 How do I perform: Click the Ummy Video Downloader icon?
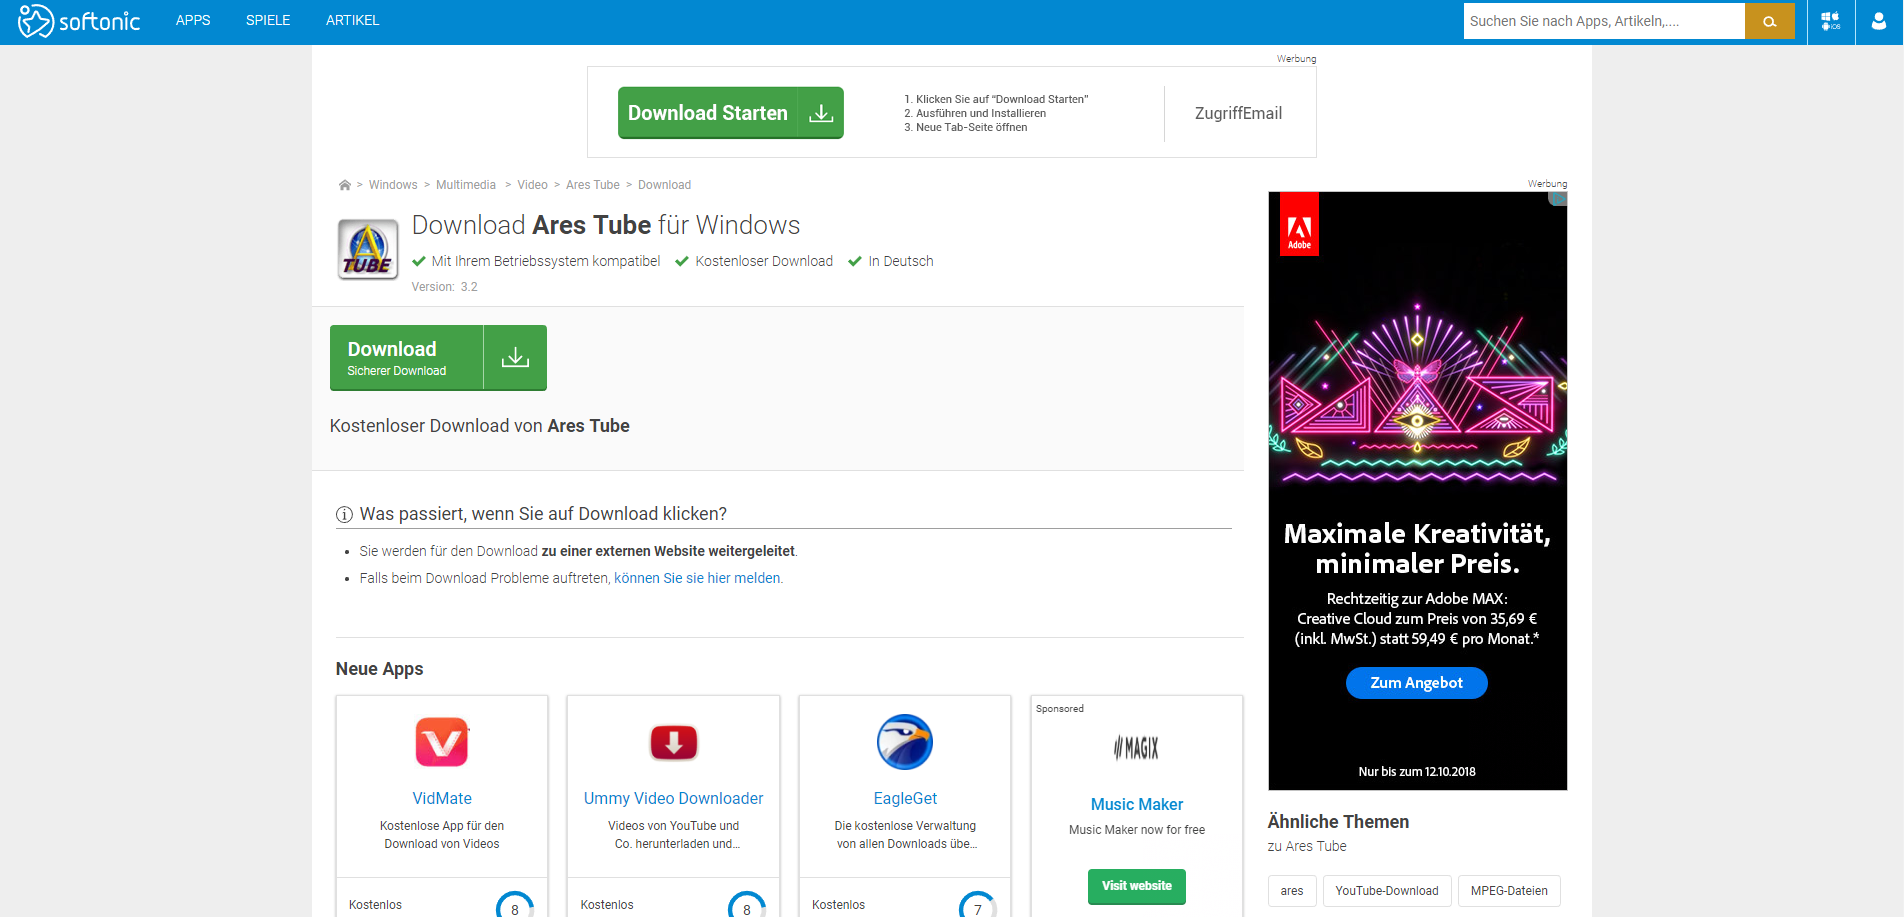[x=673, y=742]
